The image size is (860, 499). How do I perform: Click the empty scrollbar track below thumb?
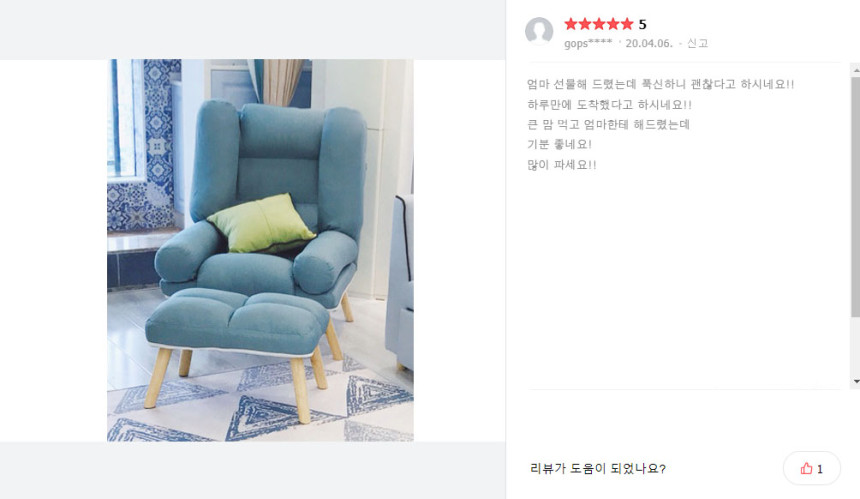(856, 346)
